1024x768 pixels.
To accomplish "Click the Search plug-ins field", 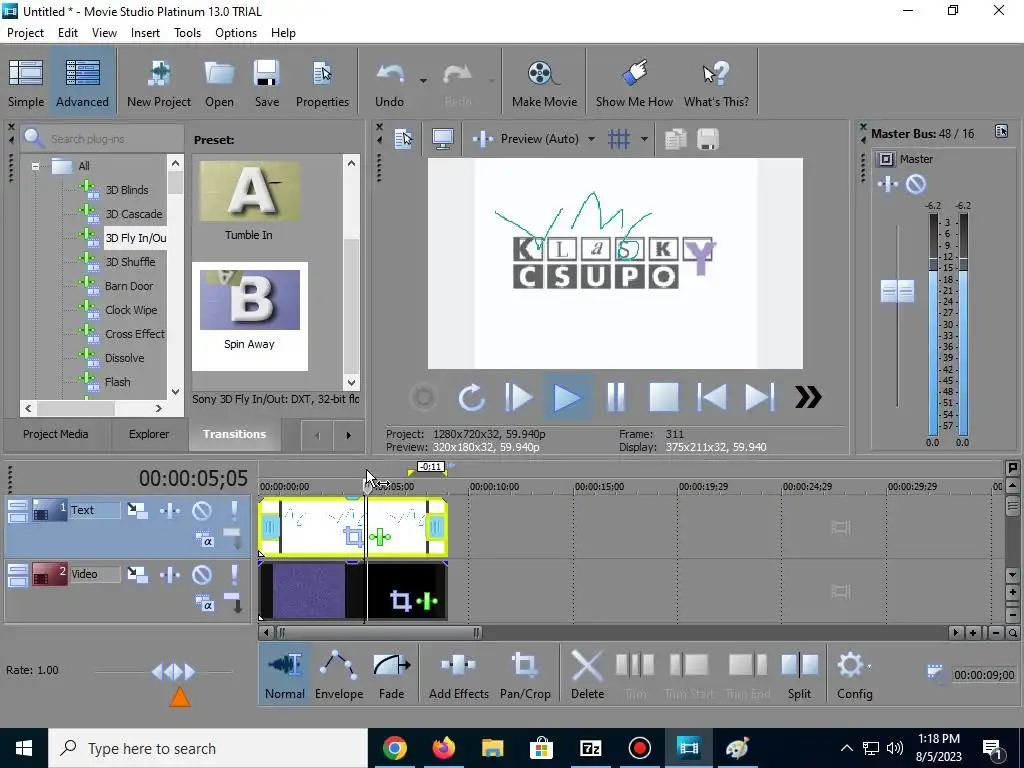I will (103, 138).
